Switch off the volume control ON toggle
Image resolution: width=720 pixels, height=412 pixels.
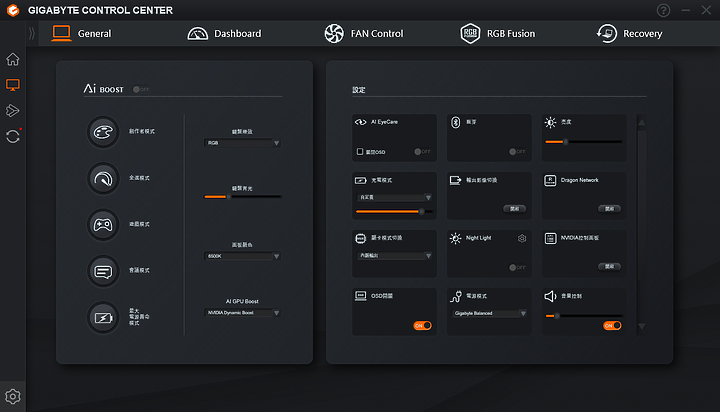point(612,326)
